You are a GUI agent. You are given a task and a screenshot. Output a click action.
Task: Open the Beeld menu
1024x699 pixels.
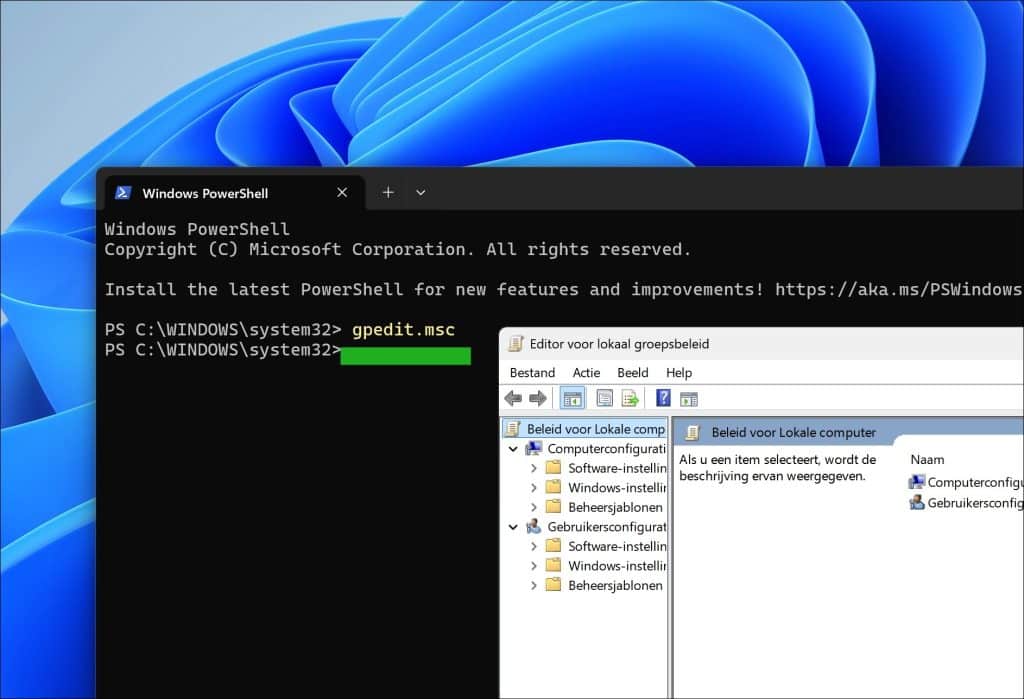[633, 372]
